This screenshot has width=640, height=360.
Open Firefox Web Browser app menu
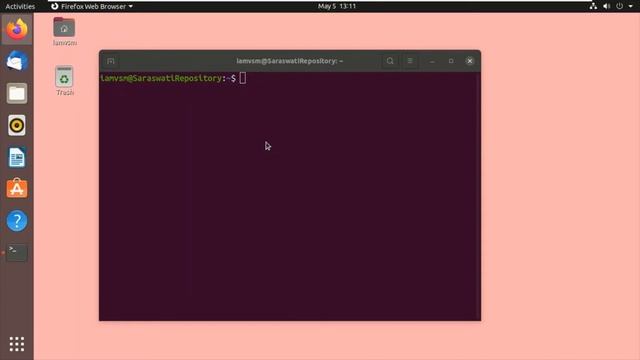(x=92, y=6)
